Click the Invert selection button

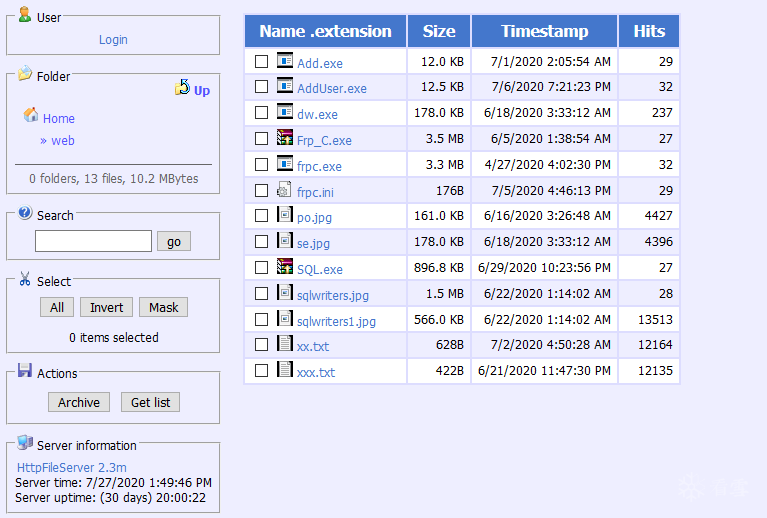[107, 307]
